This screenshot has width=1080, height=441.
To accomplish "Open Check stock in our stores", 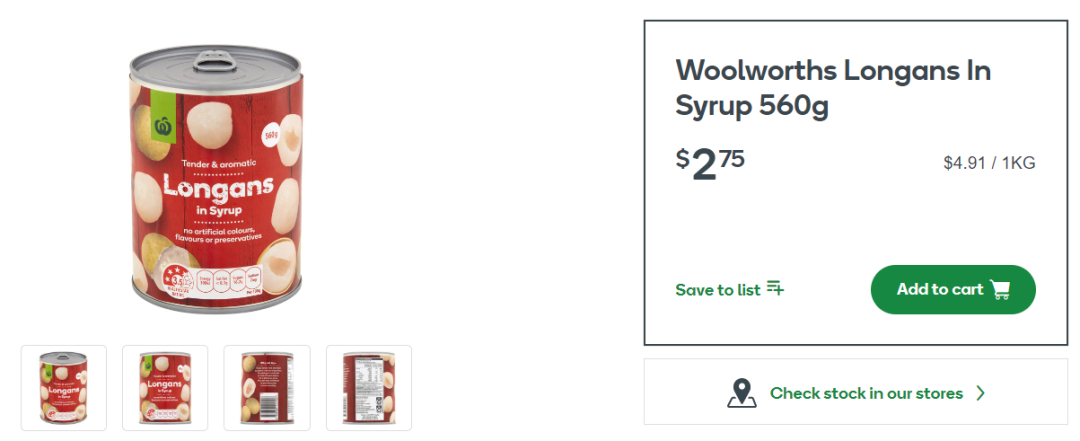I will 855,391.
